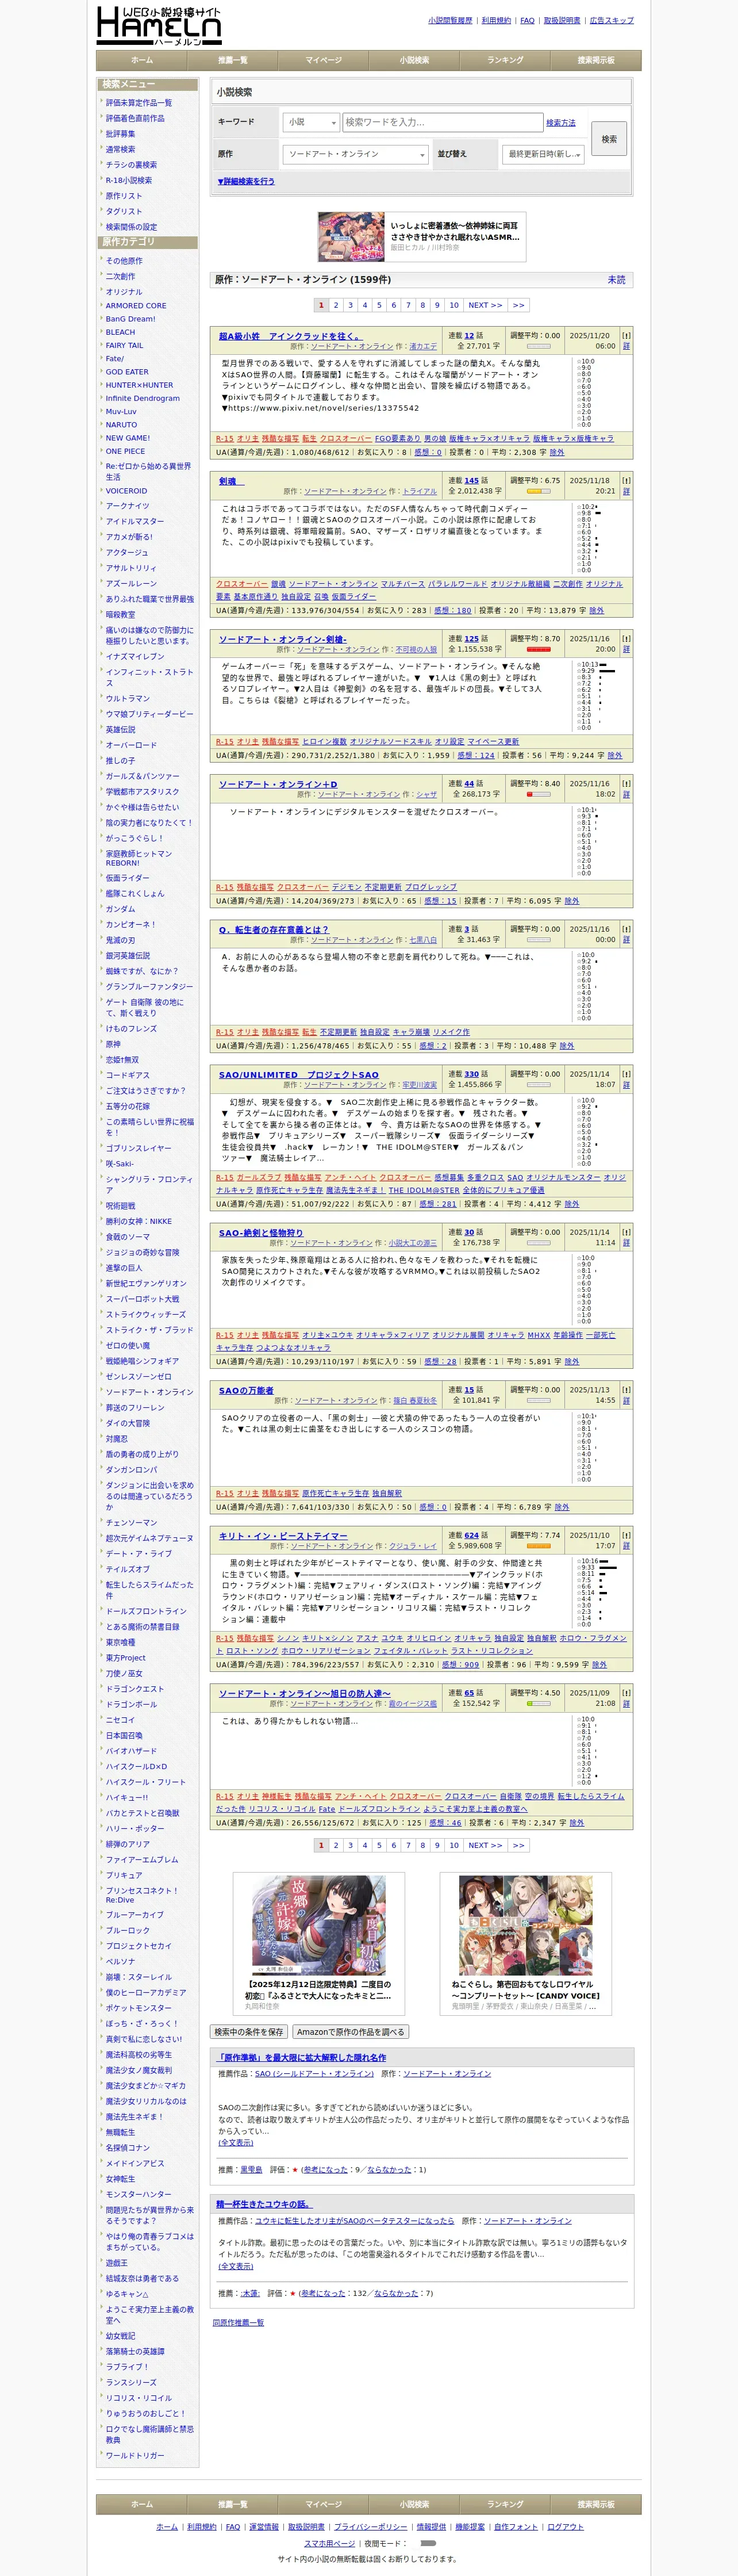The width and height of the screenshot is (738, 2576).
Task: Open 推薦一覧 in the top navigation bar
Action: pos(232,60)
